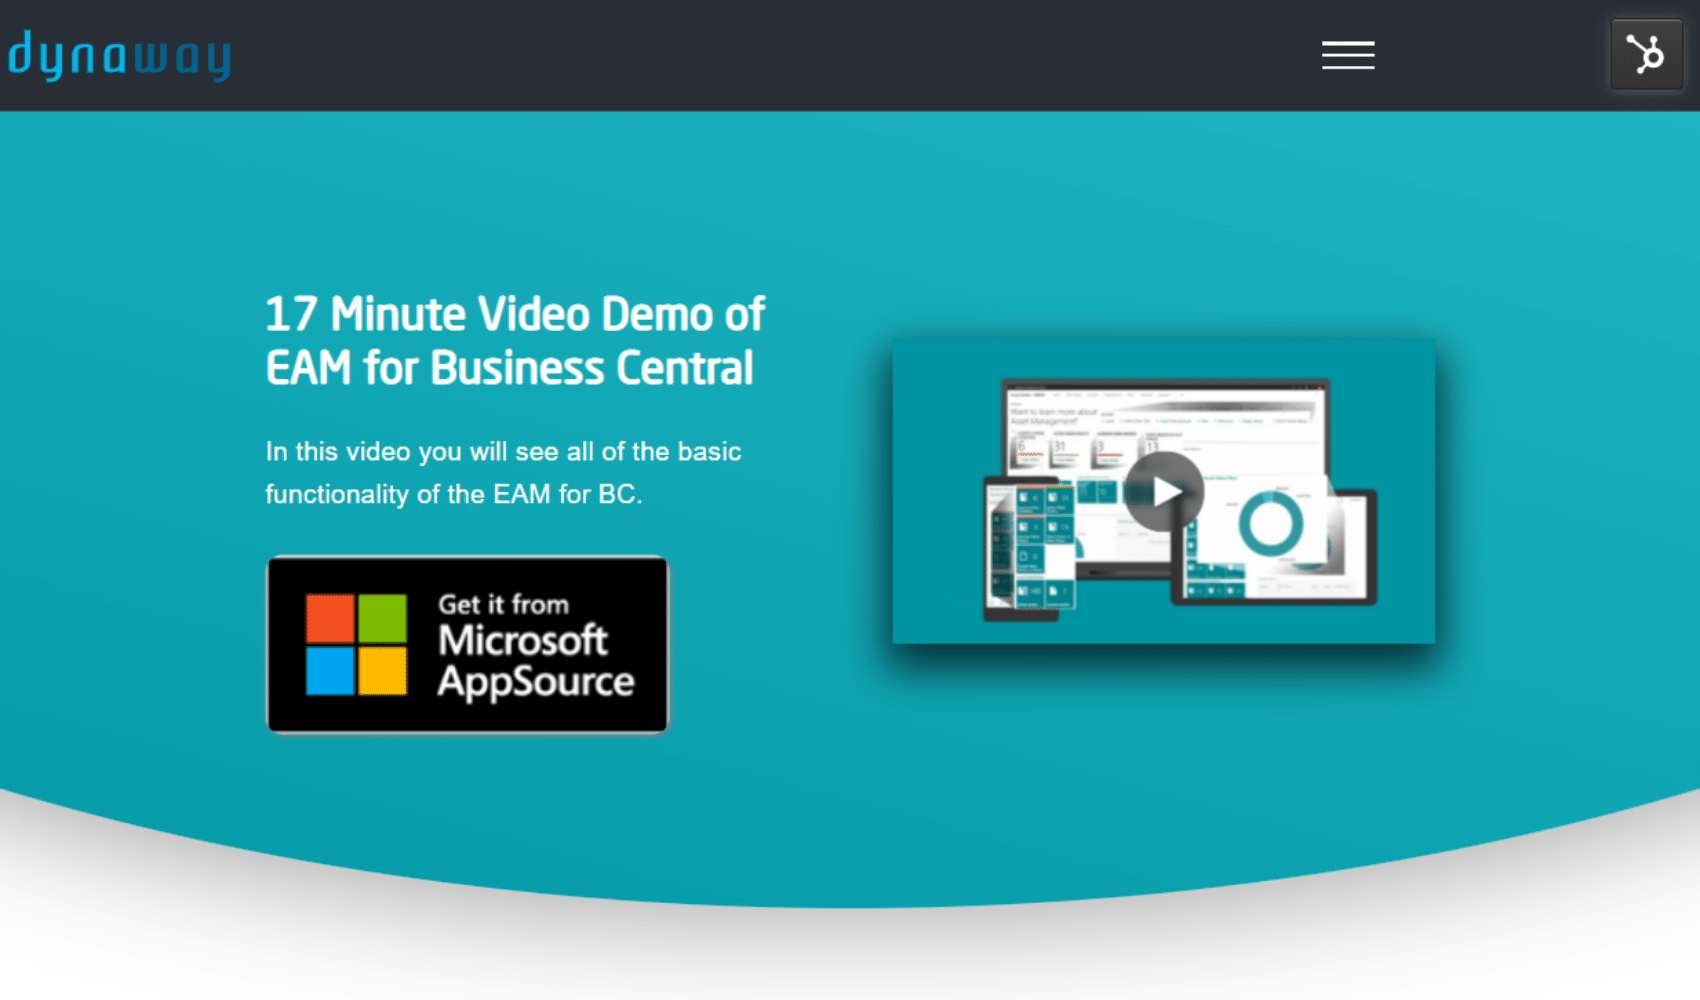The width and height of the screenshot is (1700, 1000).
Task: Open the demo video thumbnail
Action: pos(1164,491)
